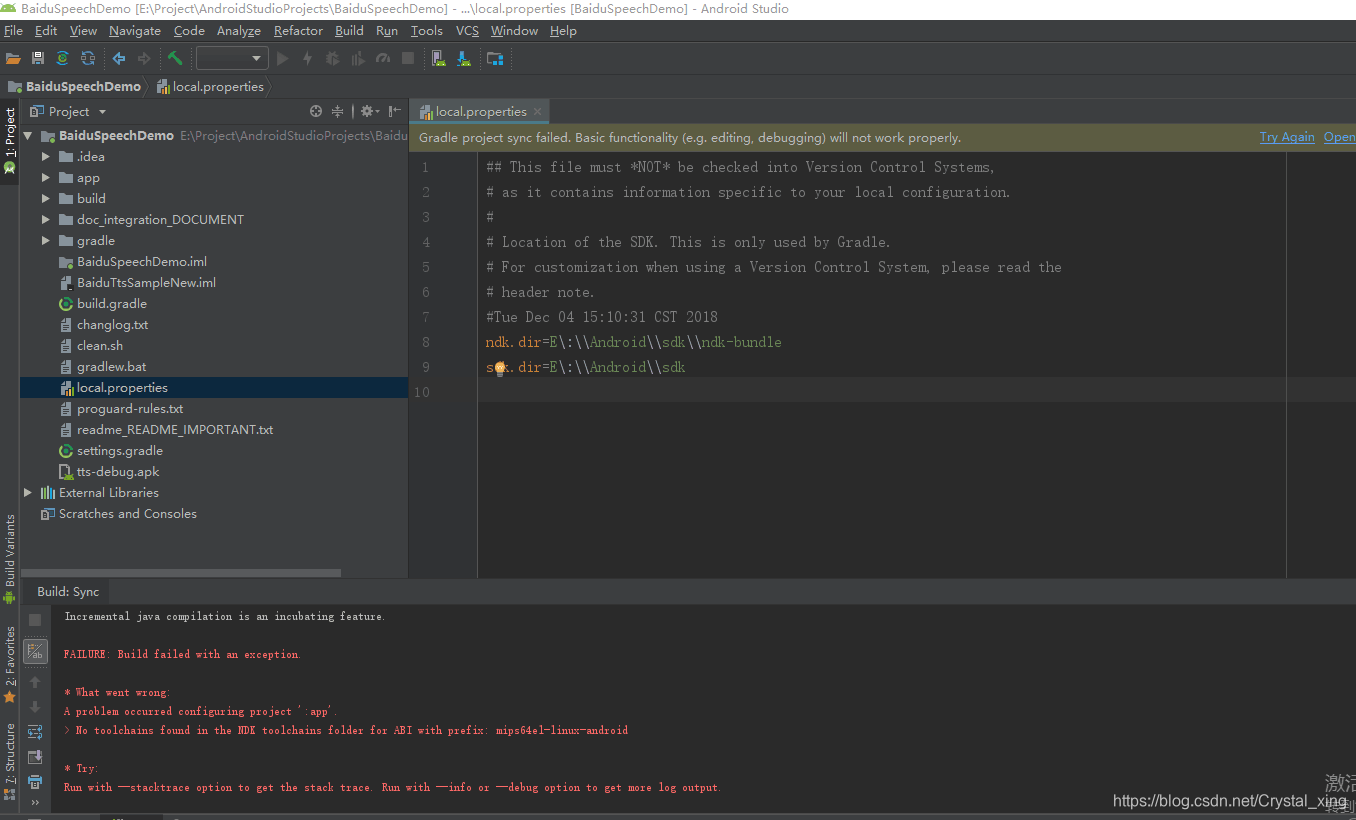The width and height of the screenshot is (1356, 820).
Task: Toggle the Build Variants side tab
Action: click(x=10, y=559)
